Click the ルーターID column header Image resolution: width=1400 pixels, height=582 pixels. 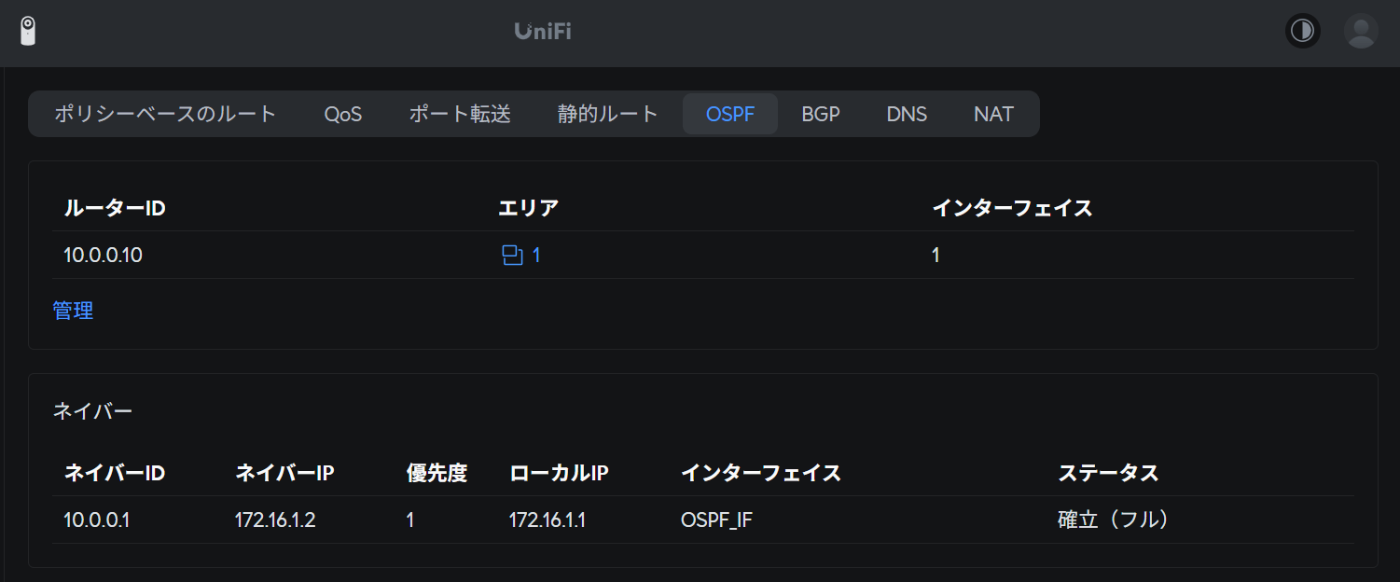coord(114,208)
